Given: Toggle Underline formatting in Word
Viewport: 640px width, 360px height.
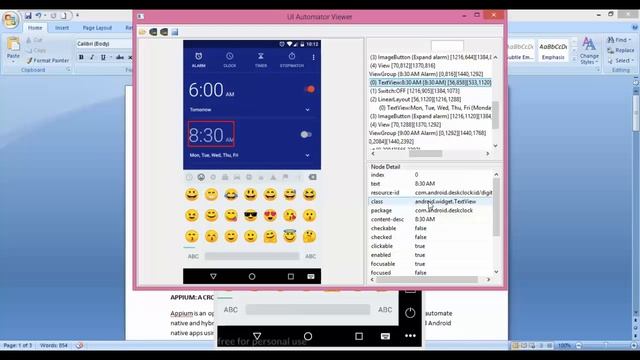Looking at the screenshot, I should [x=103, y=57].
